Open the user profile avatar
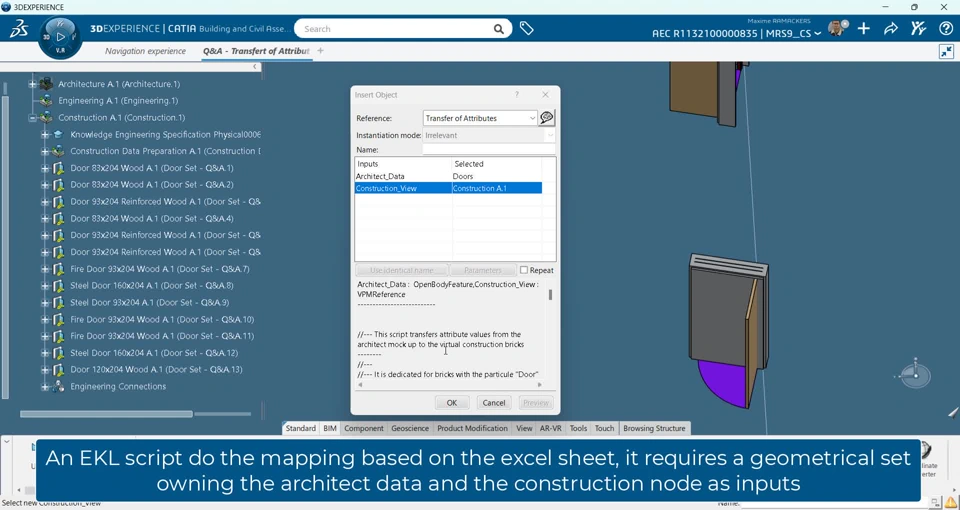 click(837, 28)
